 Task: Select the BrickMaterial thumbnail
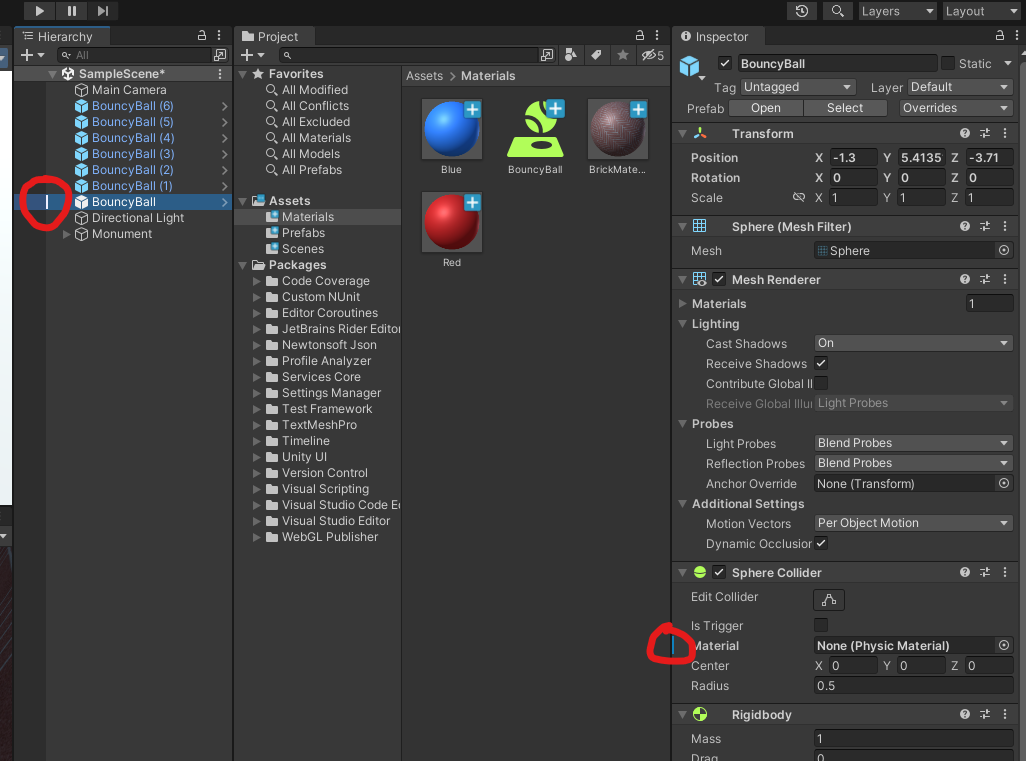pyautogui.click(x=618, y=130)
